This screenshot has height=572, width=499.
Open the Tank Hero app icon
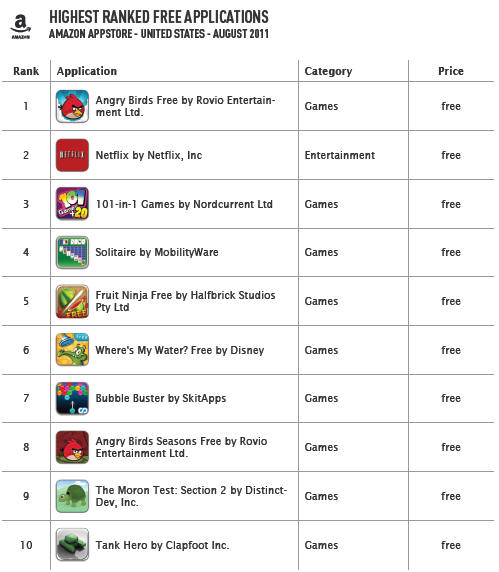[x=72, y=544]
